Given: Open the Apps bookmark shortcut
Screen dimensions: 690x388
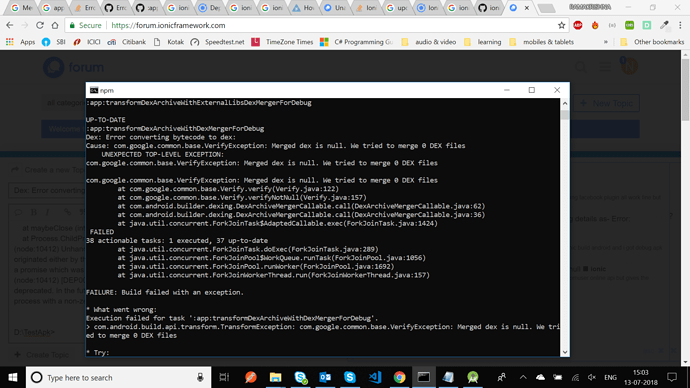Looking at the screenshot, I should click(20, 42).
